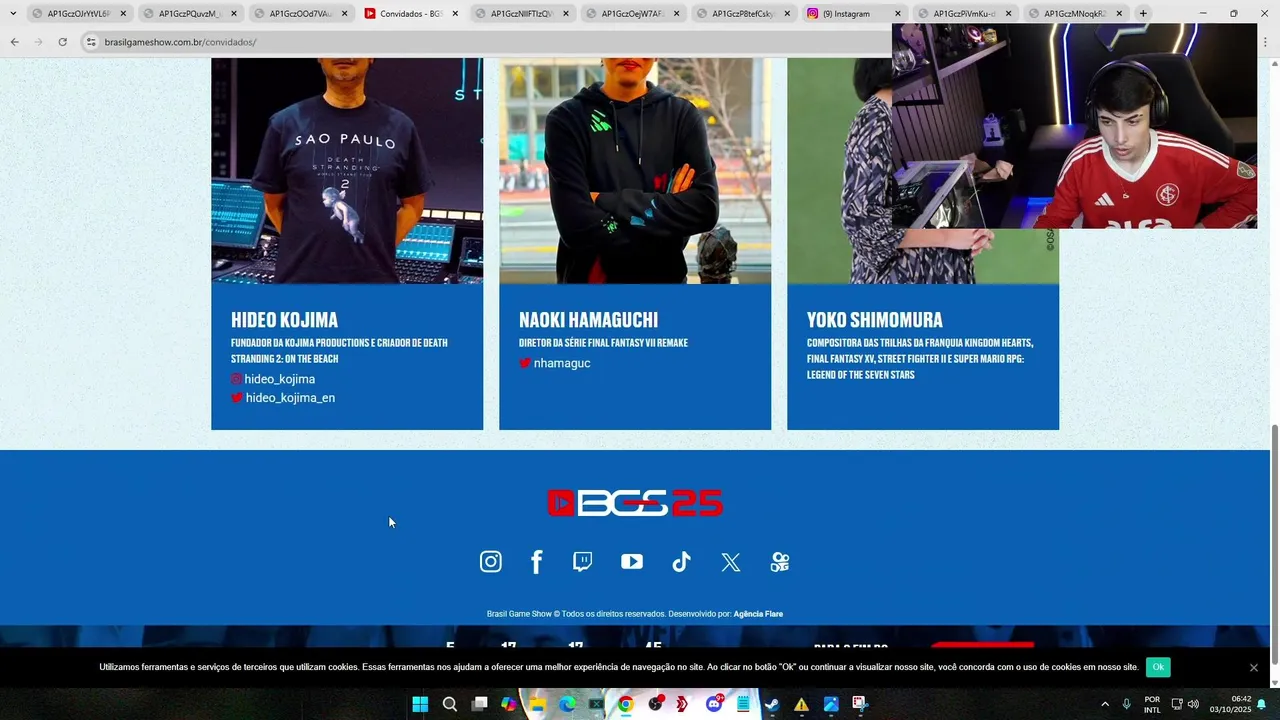Open volume control in system tray
This screenshot has width=1280, height=720.
pos(1193,704)
